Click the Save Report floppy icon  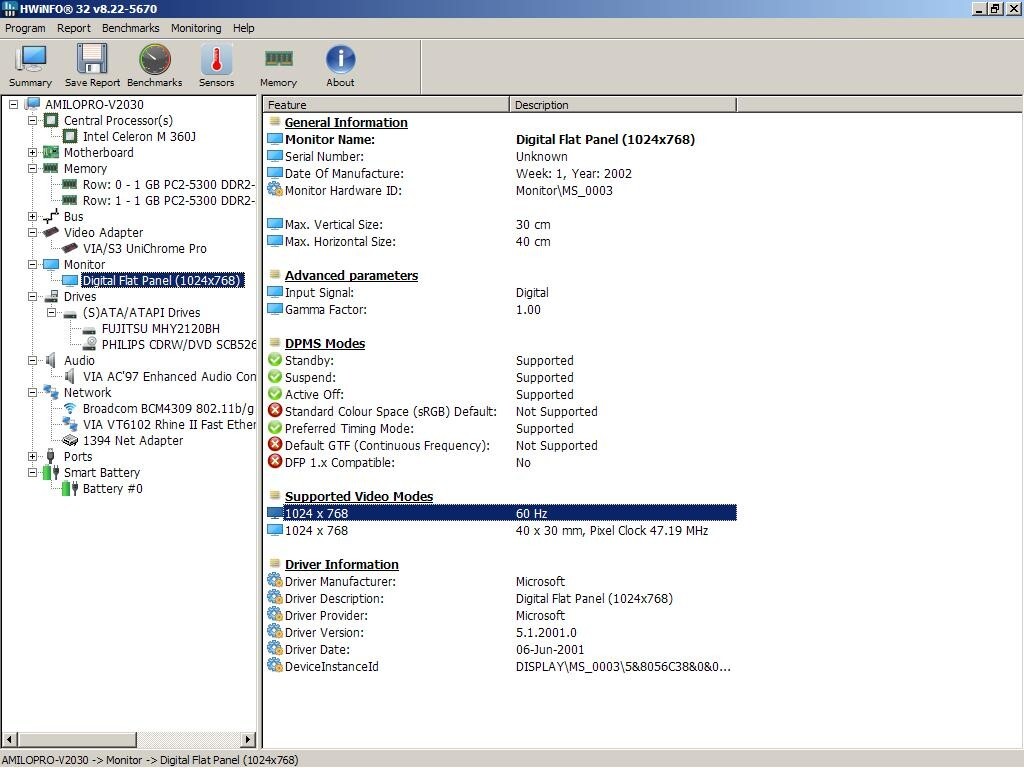[x=92, y=59]
